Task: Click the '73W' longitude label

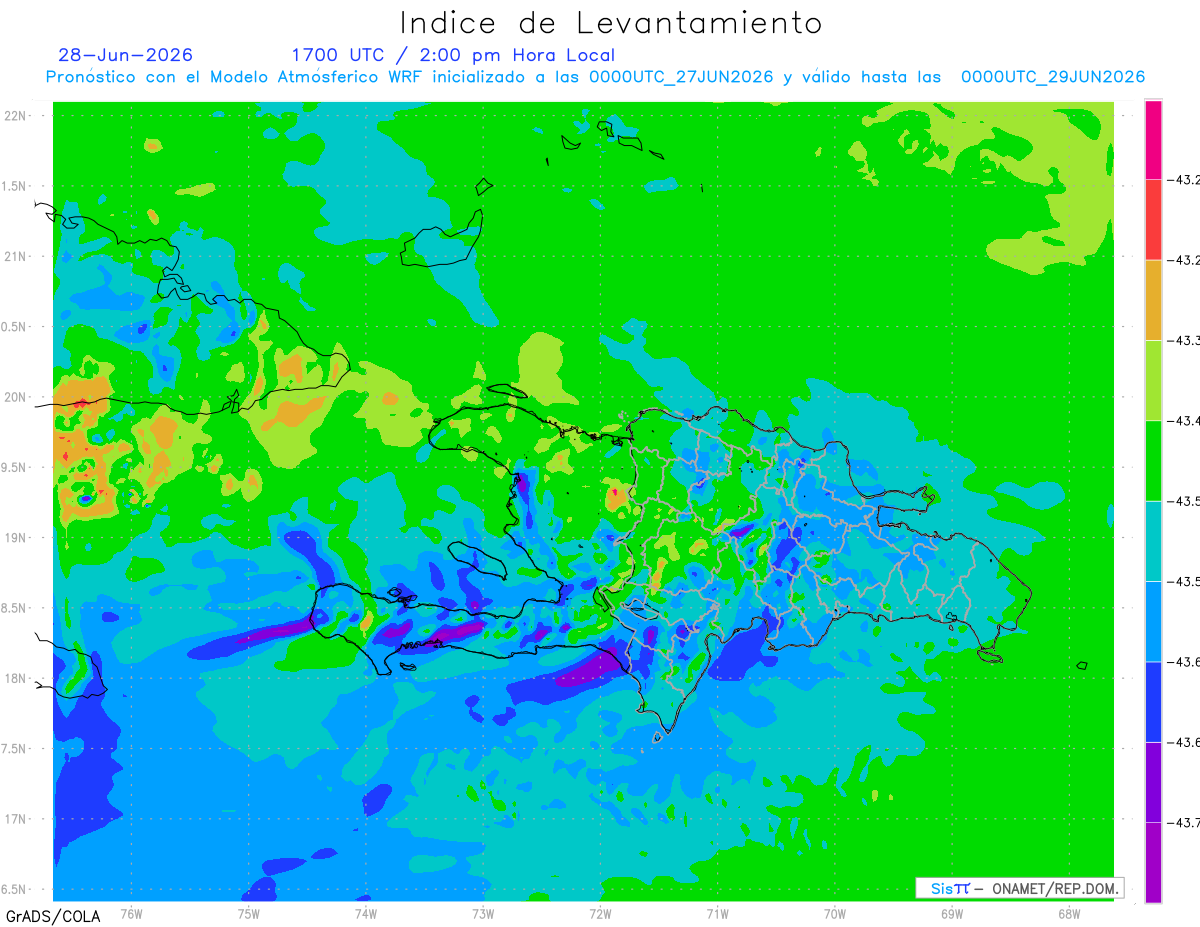Action: tap(483, 913)
